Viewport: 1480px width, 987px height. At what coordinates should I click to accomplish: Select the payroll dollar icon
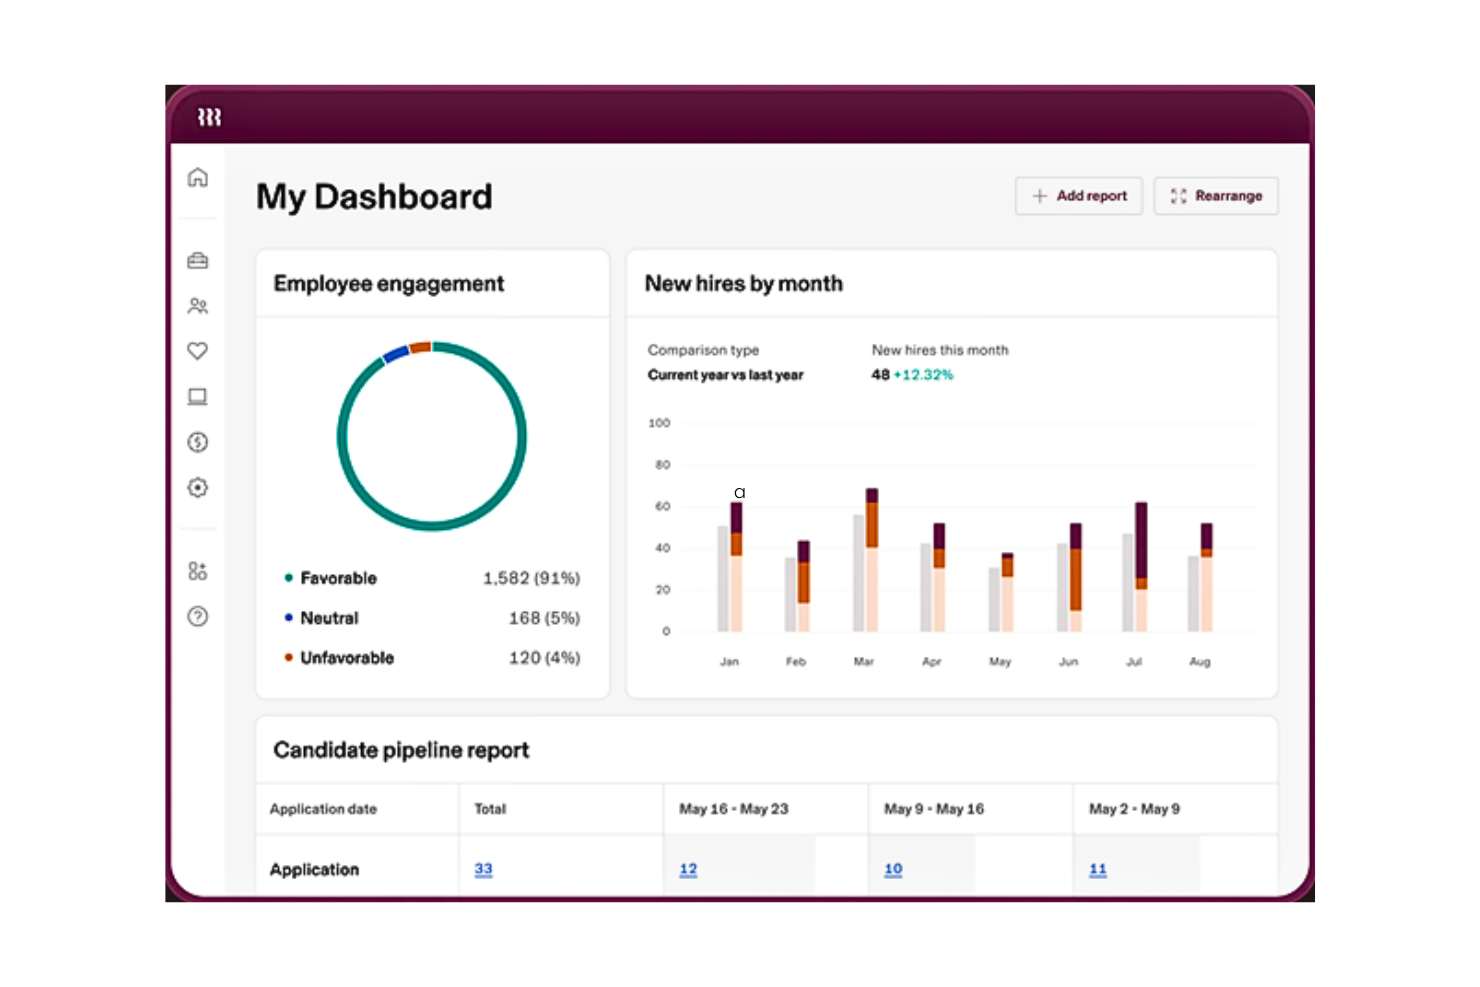click(197, 442)
